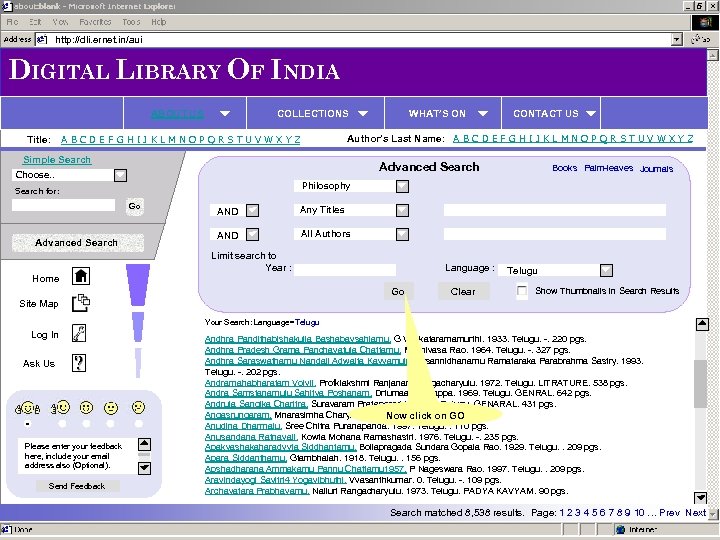Select the second smiley feedback face
Viewport: 720px width, 540px height.
click(x=61, y=407)
